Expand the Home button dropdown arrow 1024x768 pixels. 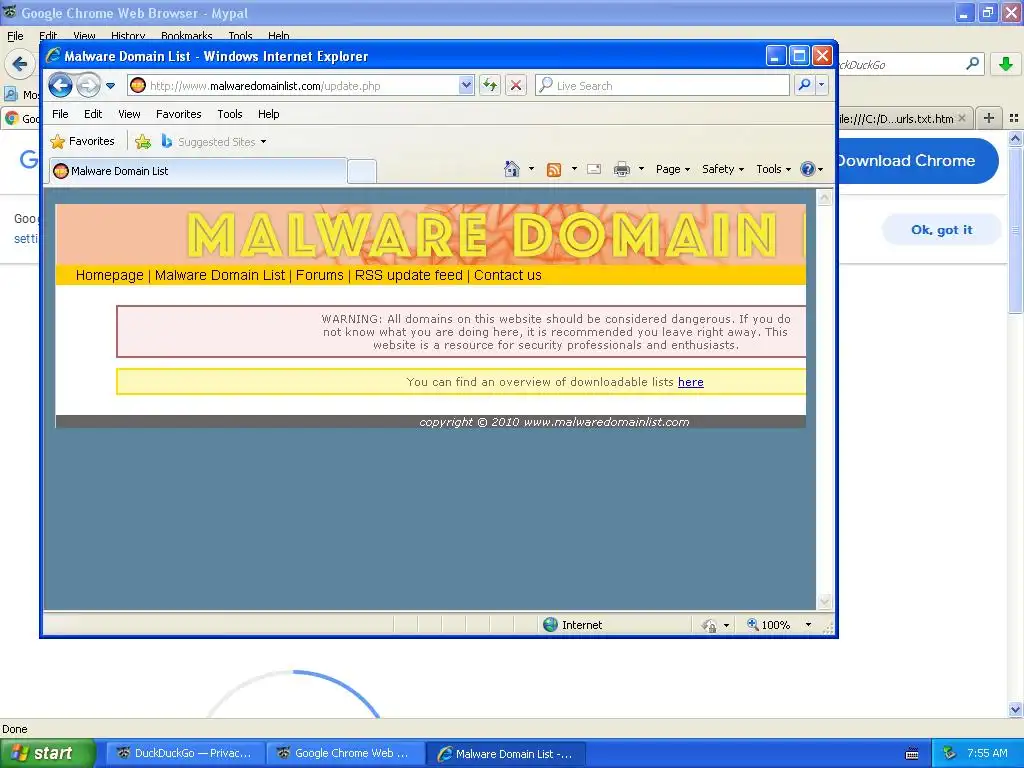531,169
